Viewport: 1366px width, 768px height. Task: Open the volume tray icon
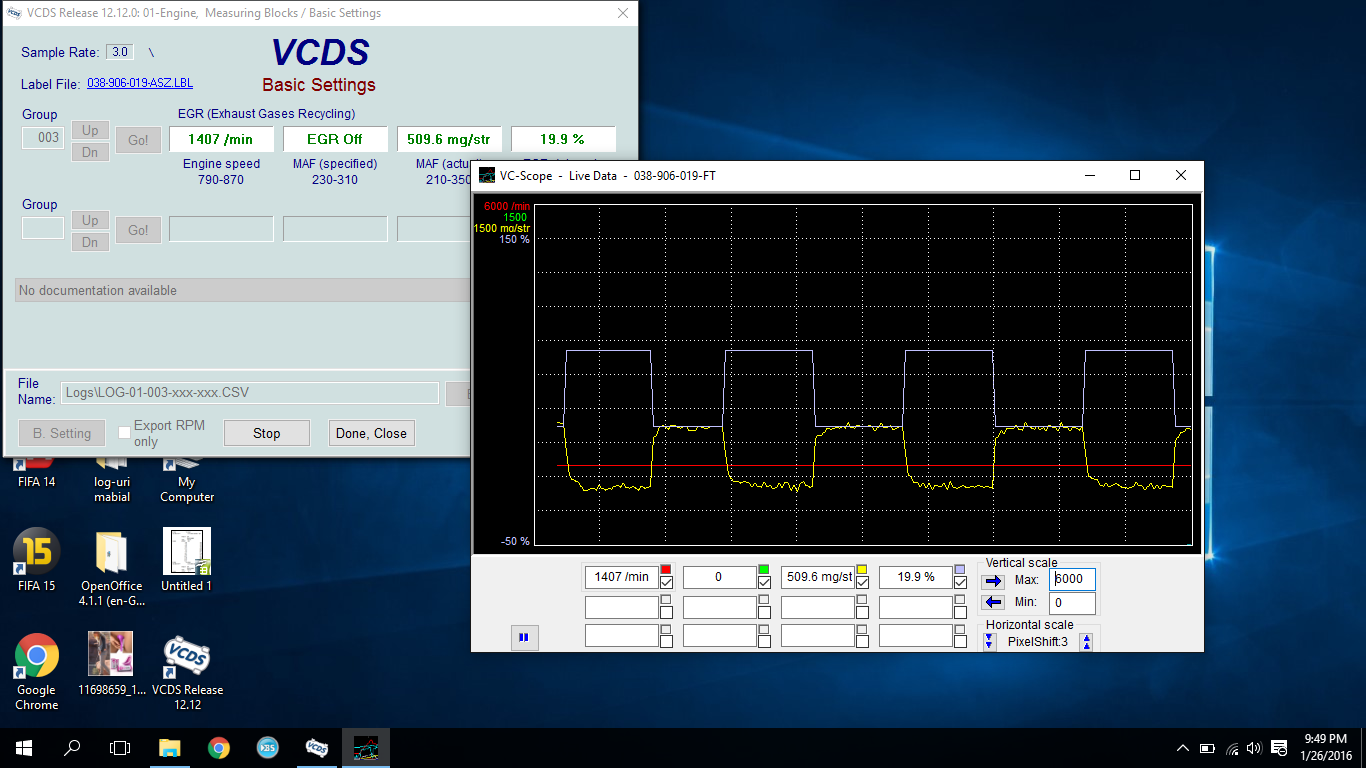(1255, 748)
